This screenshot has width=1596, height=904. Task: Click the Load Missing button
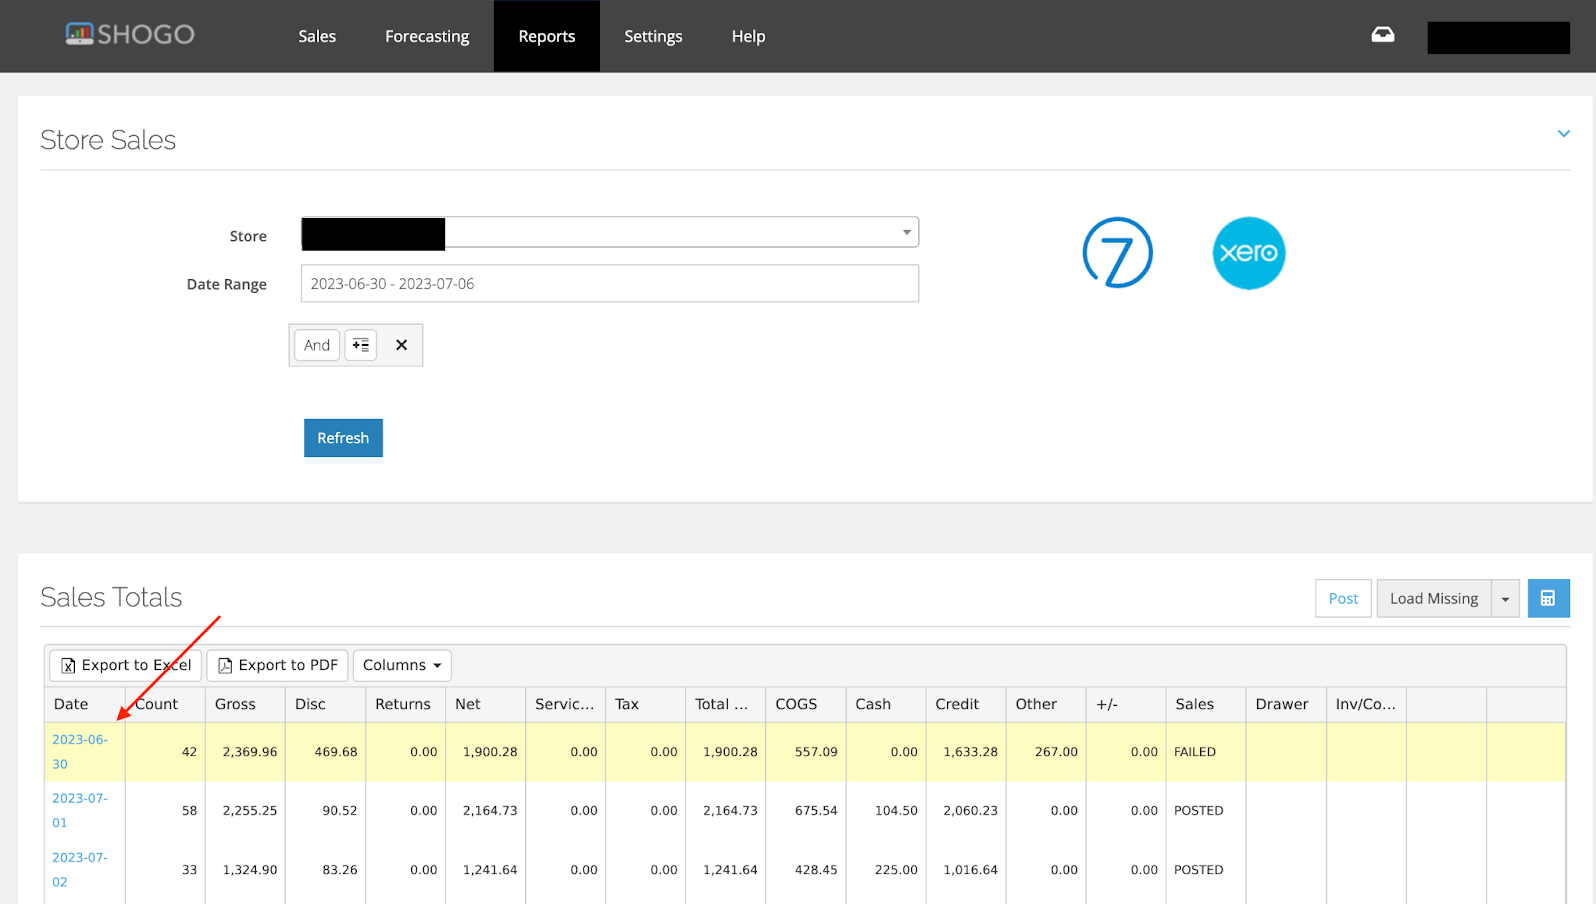point(1434,598)
